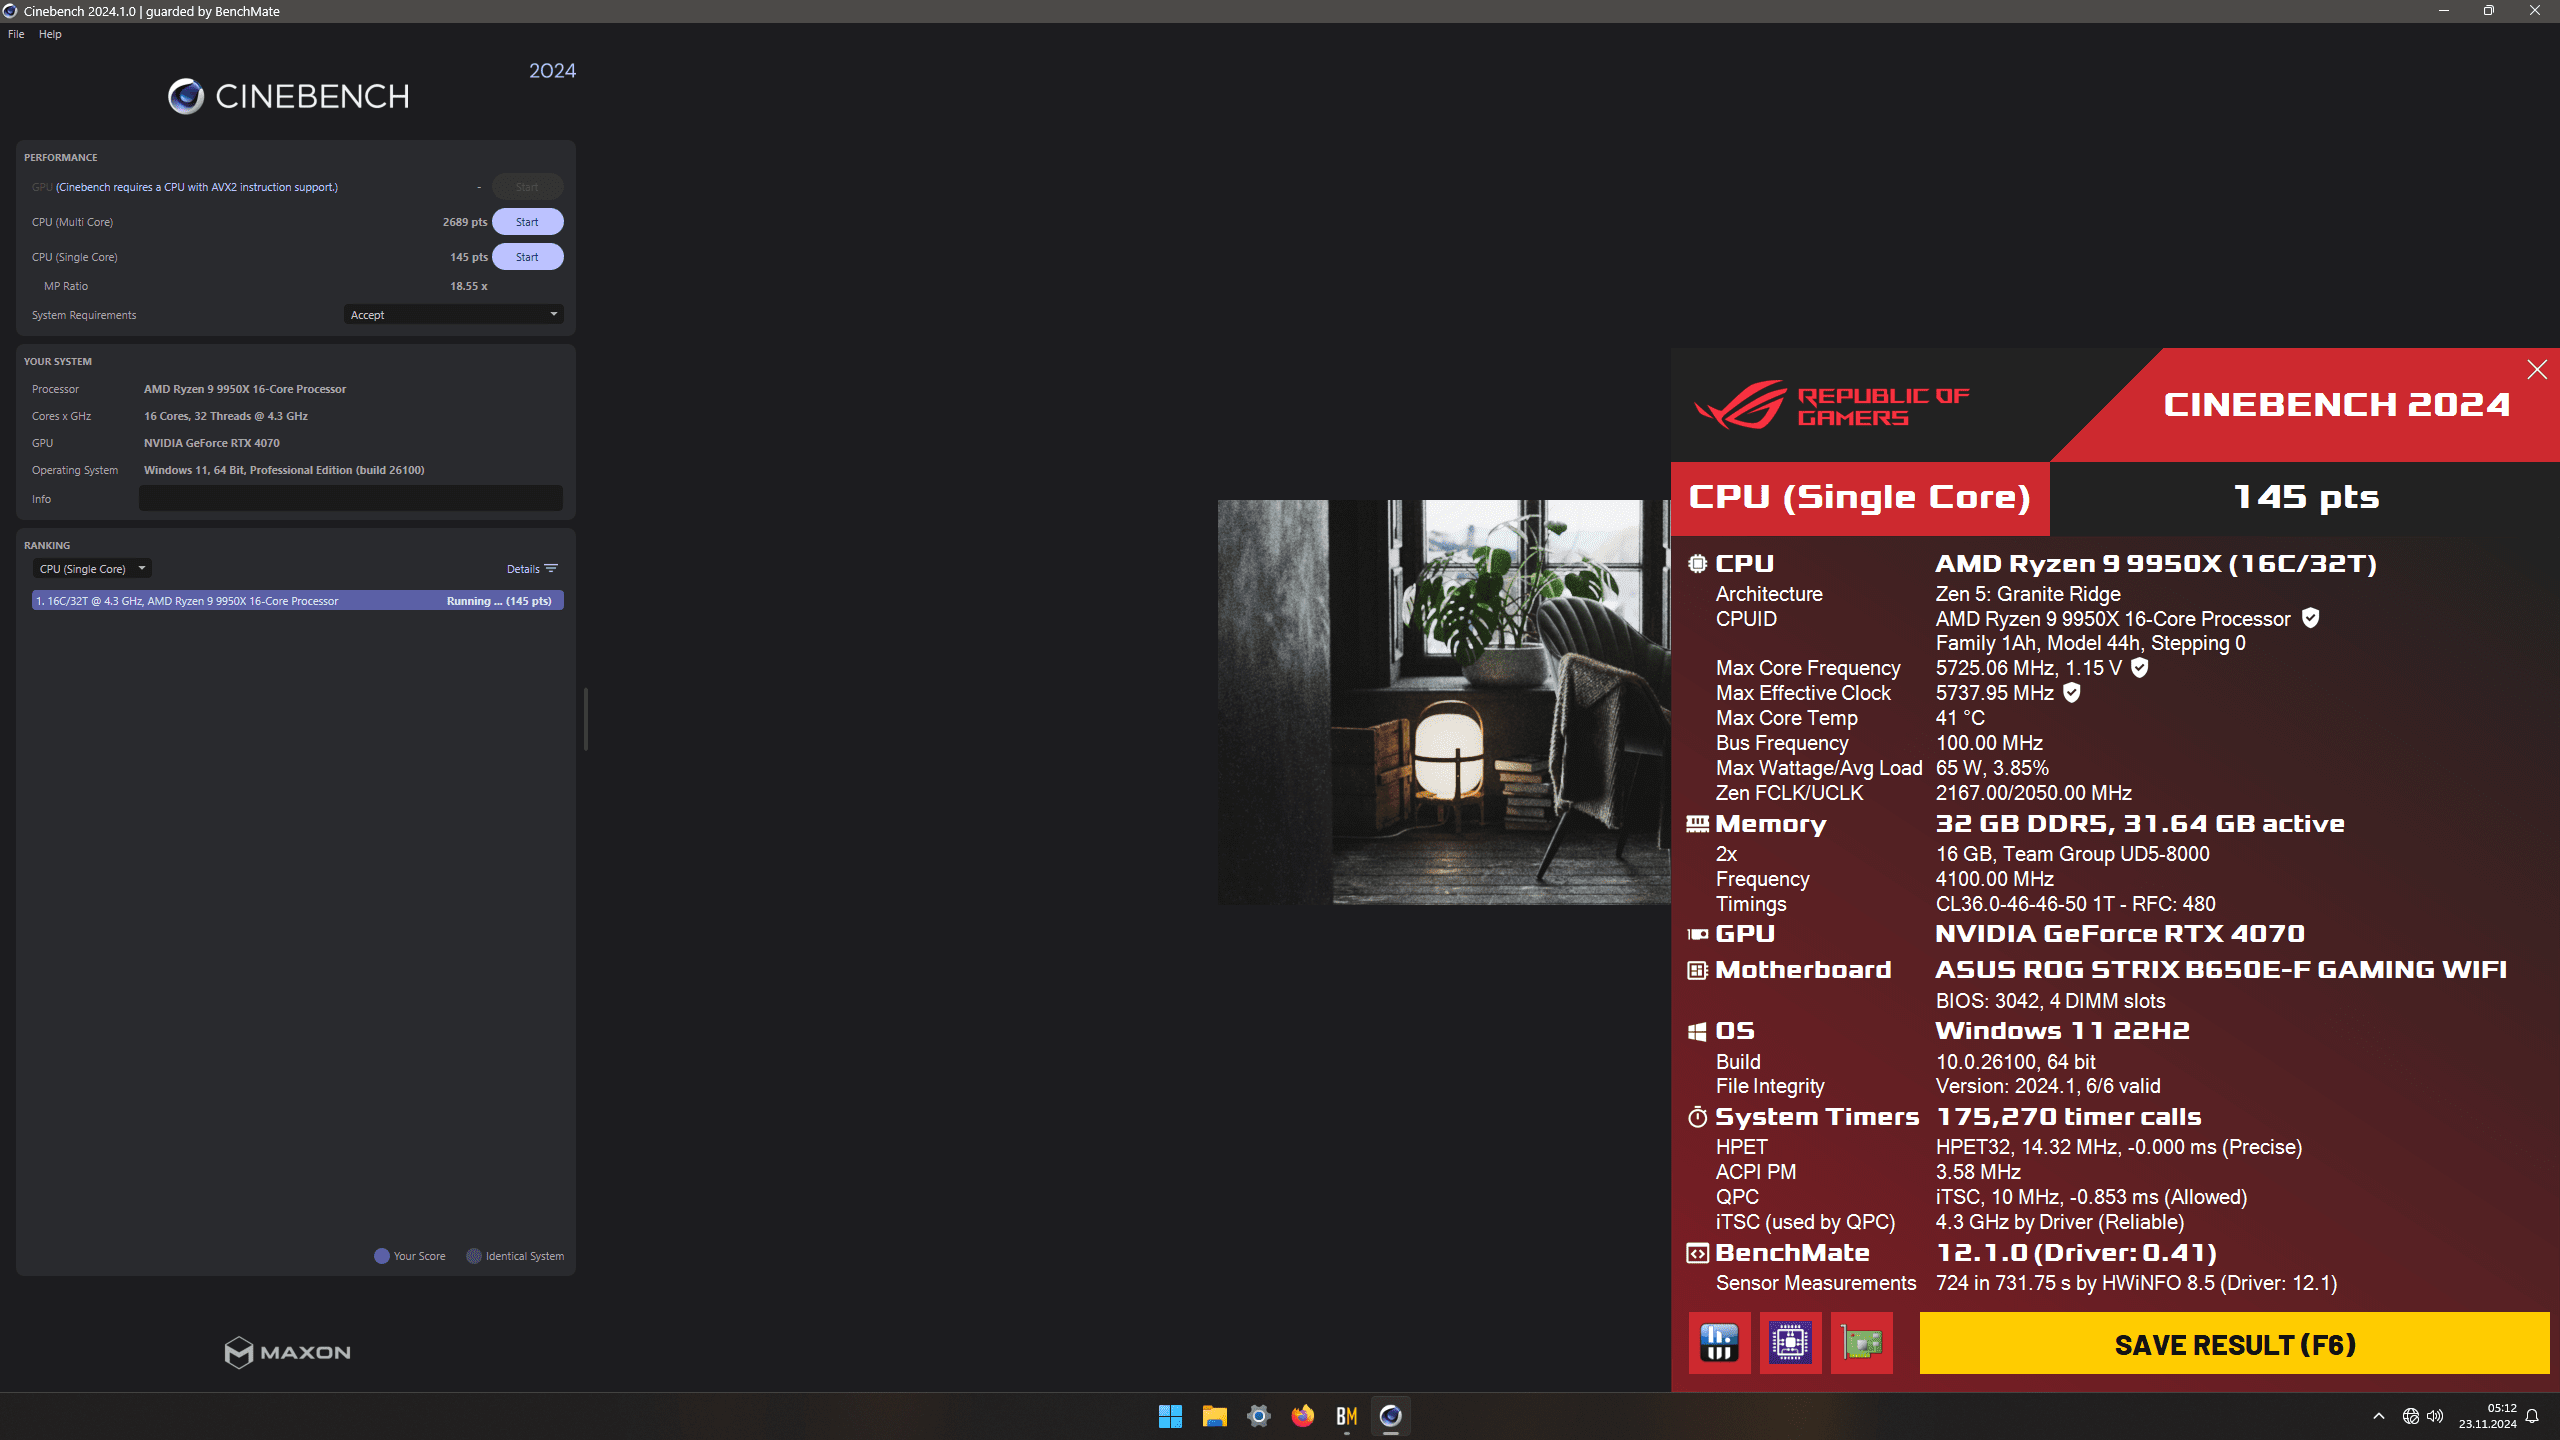Click the Memory section icon
Screen dimensions: 2560x1440
pos(1697,824)
